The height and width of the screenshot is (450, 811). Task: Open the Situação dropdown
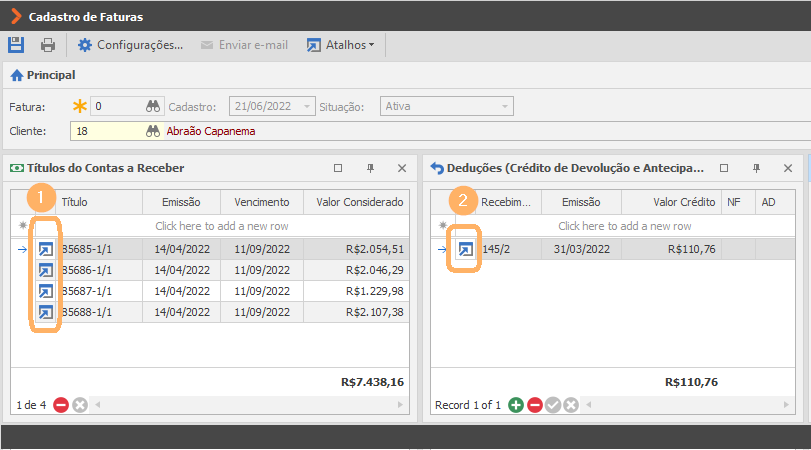tap(505, 107)
